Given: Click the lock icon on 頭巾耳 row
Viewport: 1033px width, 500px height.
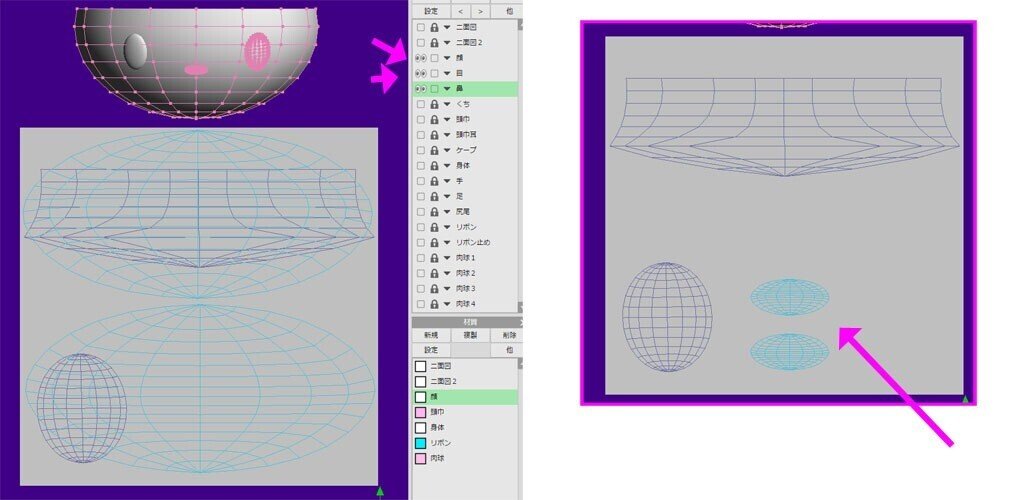Looking at the screenshot, I should [x=434, y=134].
